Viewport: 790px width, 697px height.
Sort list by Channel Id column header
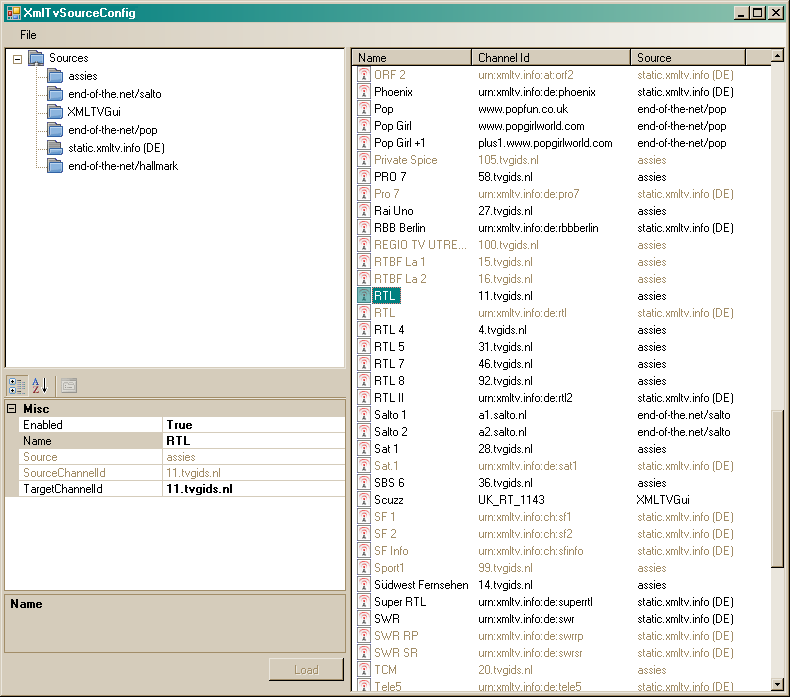click(x=551, y=58)
